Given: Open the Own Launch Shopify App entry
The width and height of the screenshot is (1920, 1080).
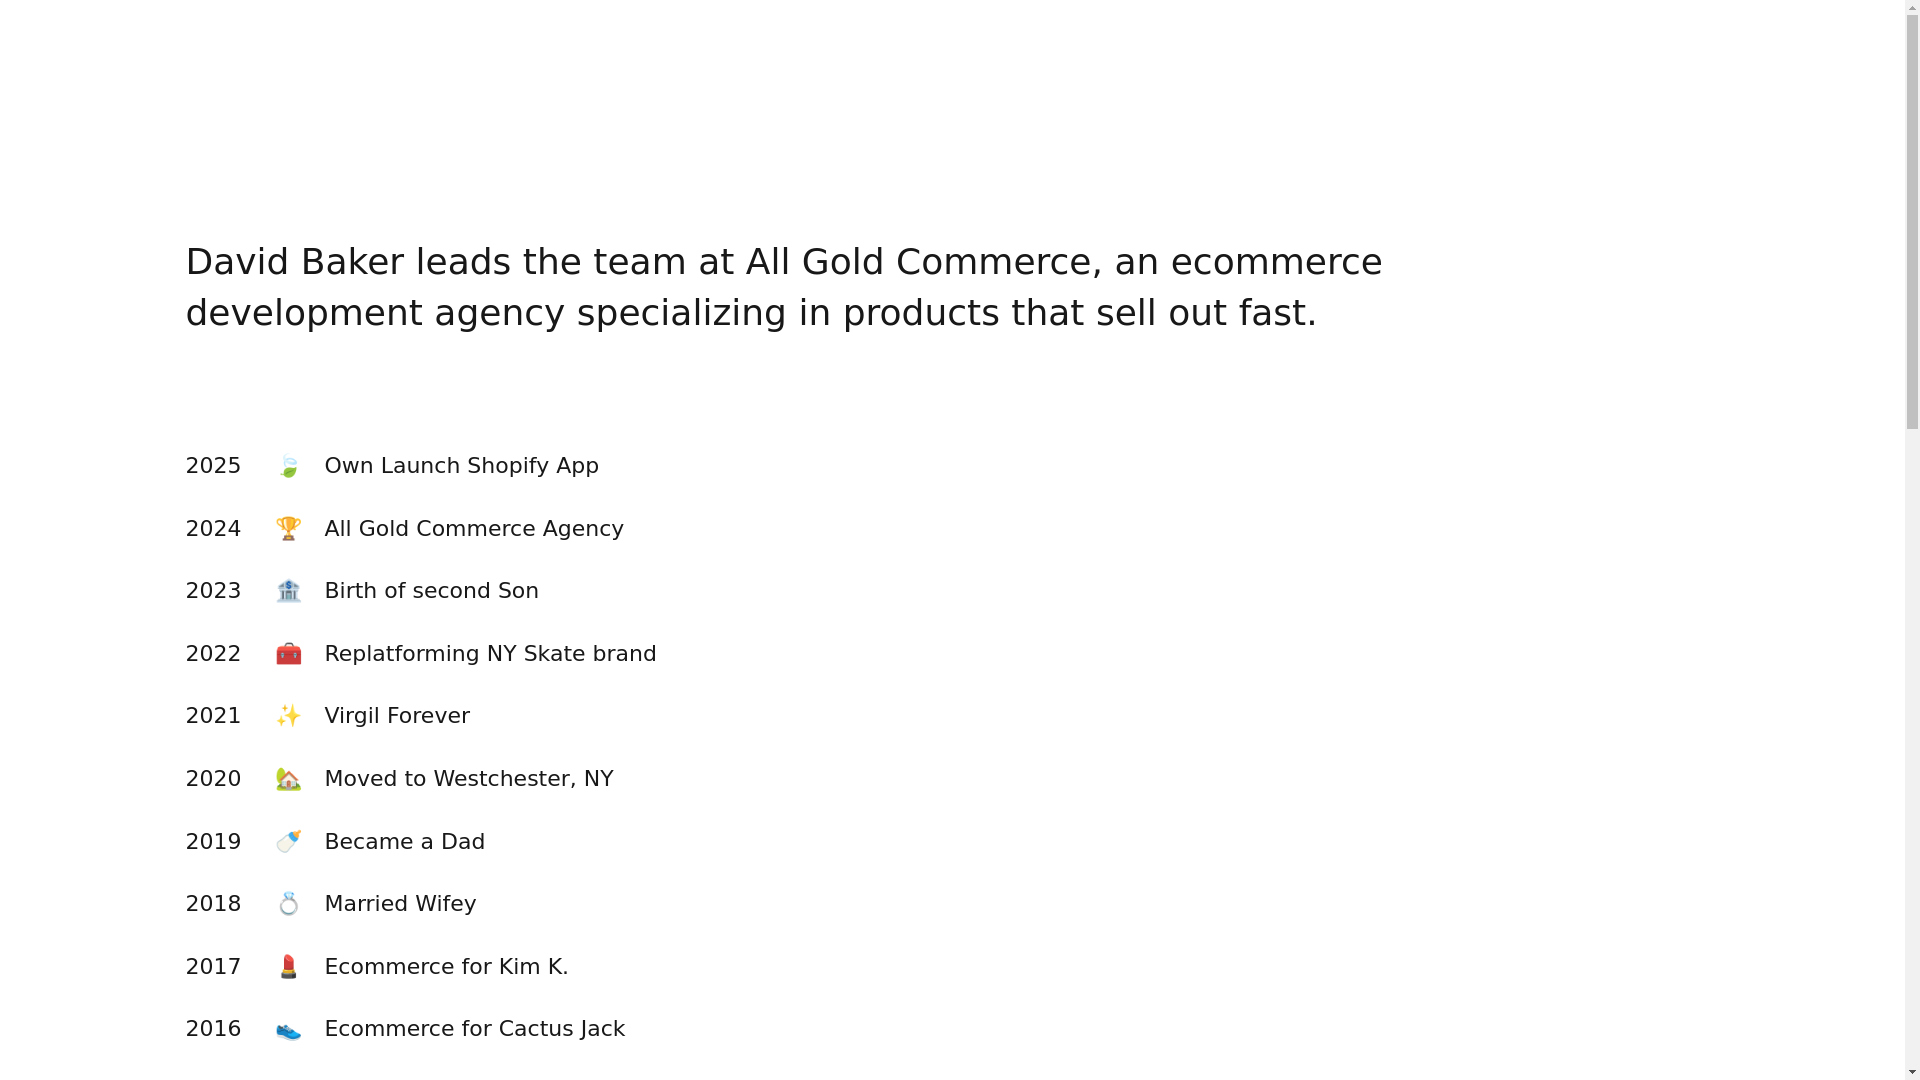Looking at the screenshot, I should click(461, 466).
